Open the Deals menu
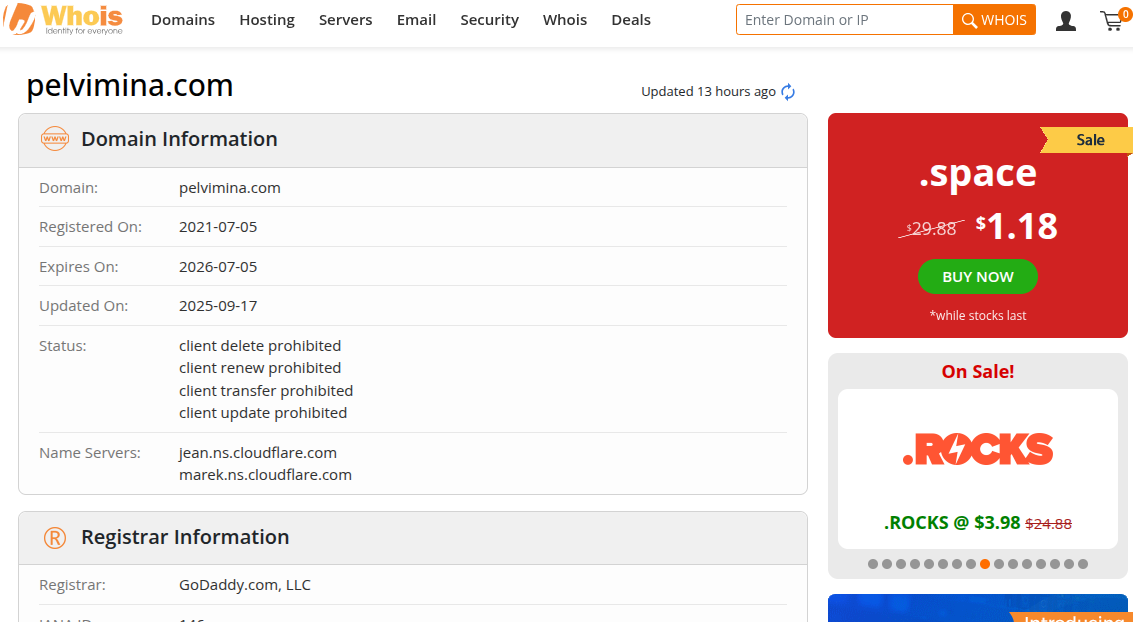The width and height of the screenshot is (1133, 622). click(x=631, y=20)
